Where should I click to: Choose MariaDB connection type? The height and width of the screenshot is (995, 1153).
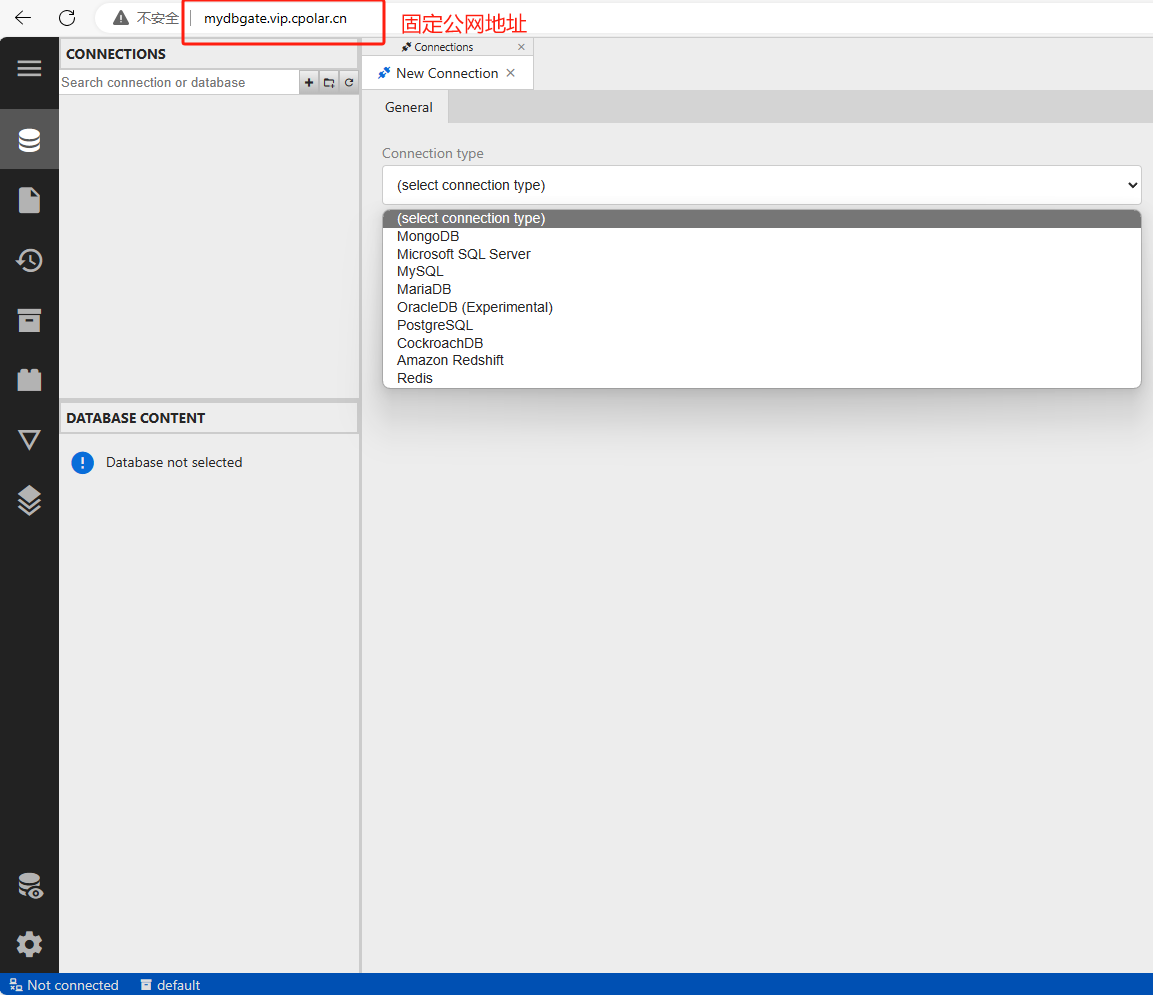pos(761,289)
